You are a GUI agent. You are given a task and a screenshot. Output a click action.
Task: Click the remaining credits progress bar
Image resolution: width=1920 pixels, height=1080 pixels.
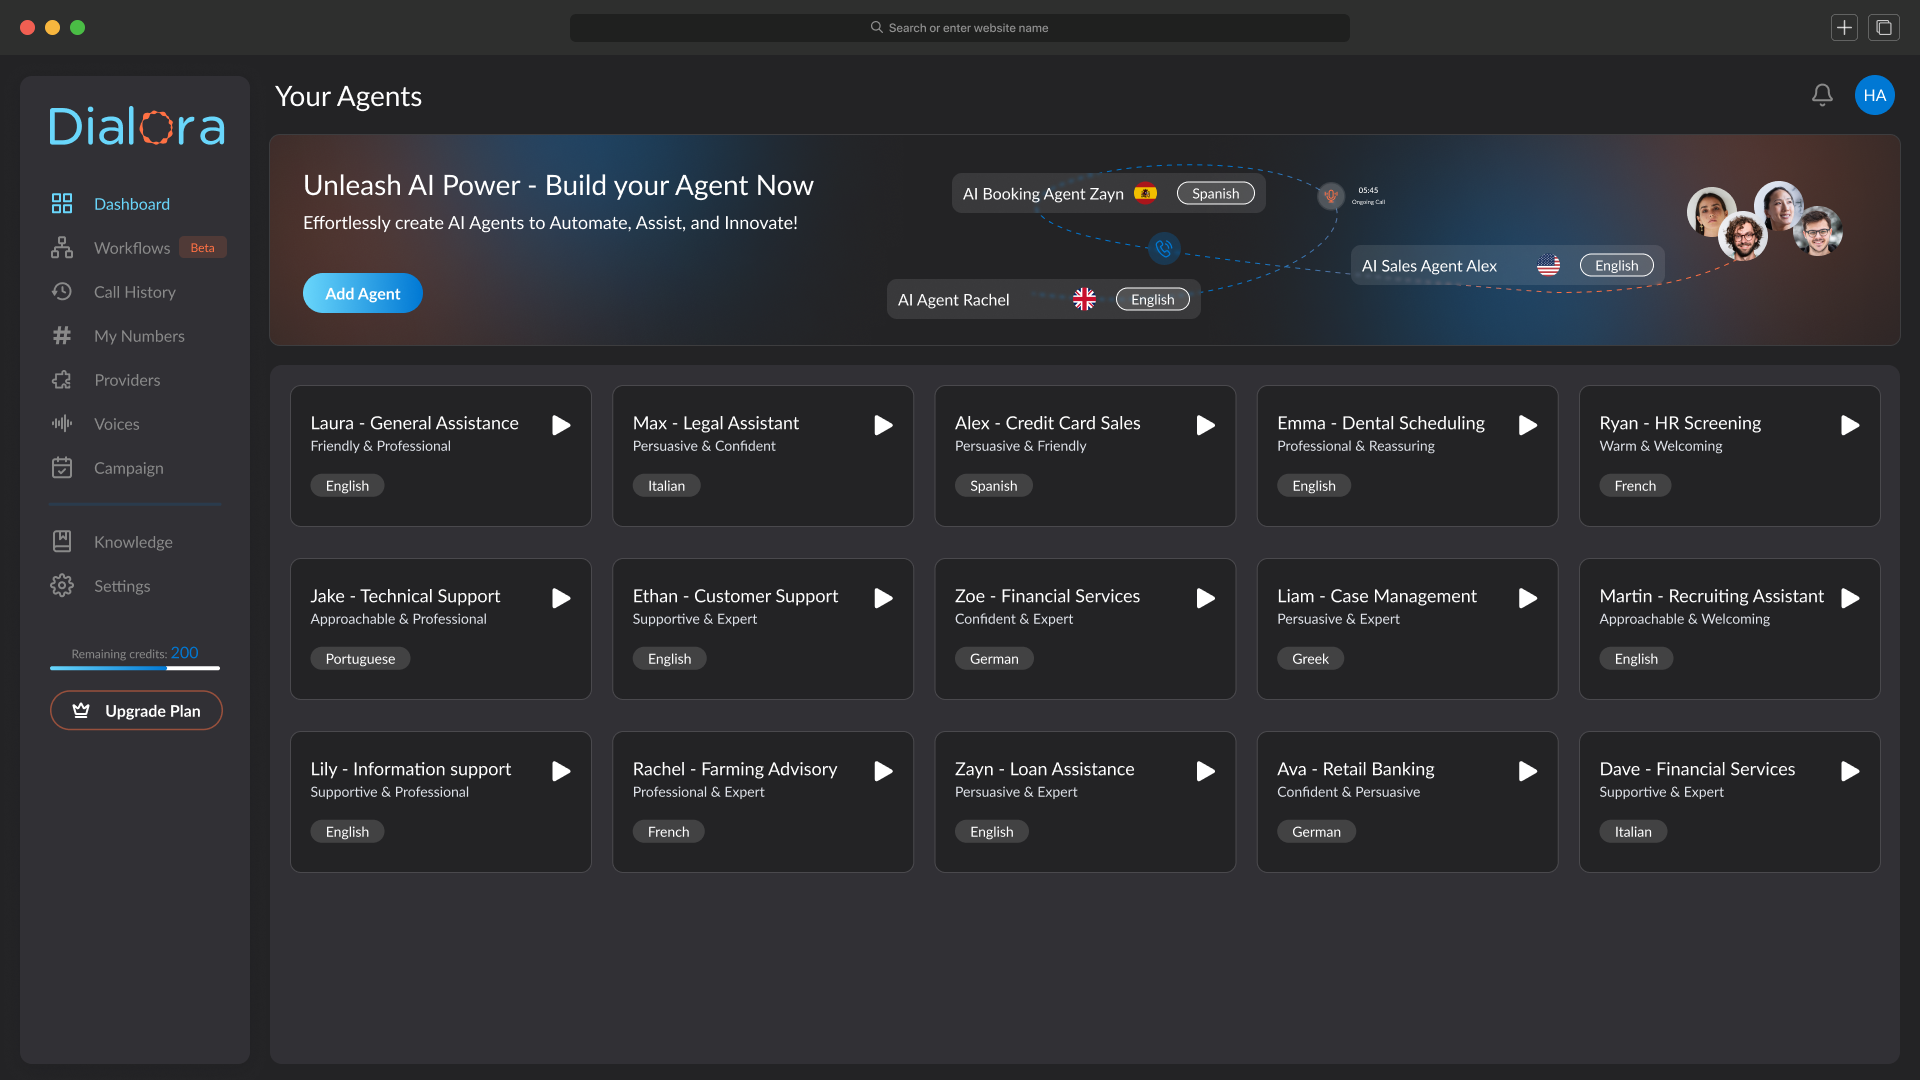(x=135, y=668)
